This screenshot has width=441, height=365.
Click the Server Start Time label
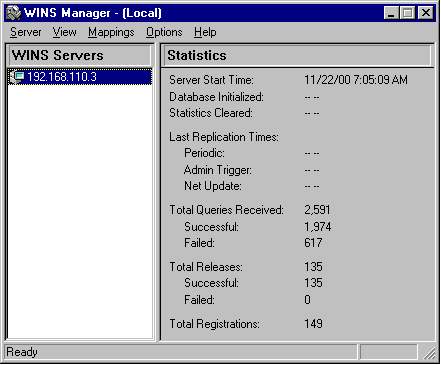pos(211,80)
